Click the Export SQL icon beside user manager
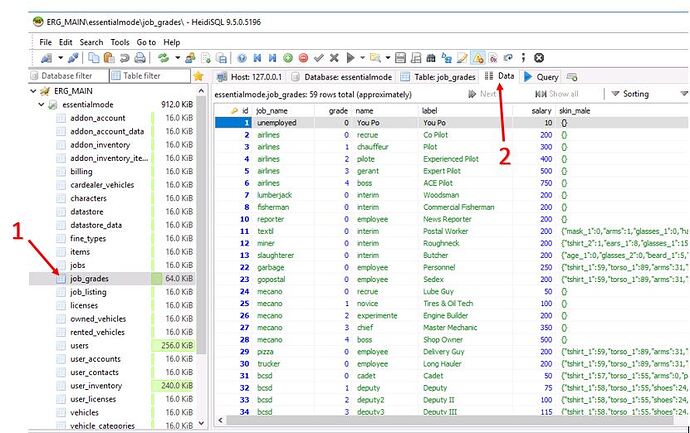 pyautogui.click(x=206, y=58)
